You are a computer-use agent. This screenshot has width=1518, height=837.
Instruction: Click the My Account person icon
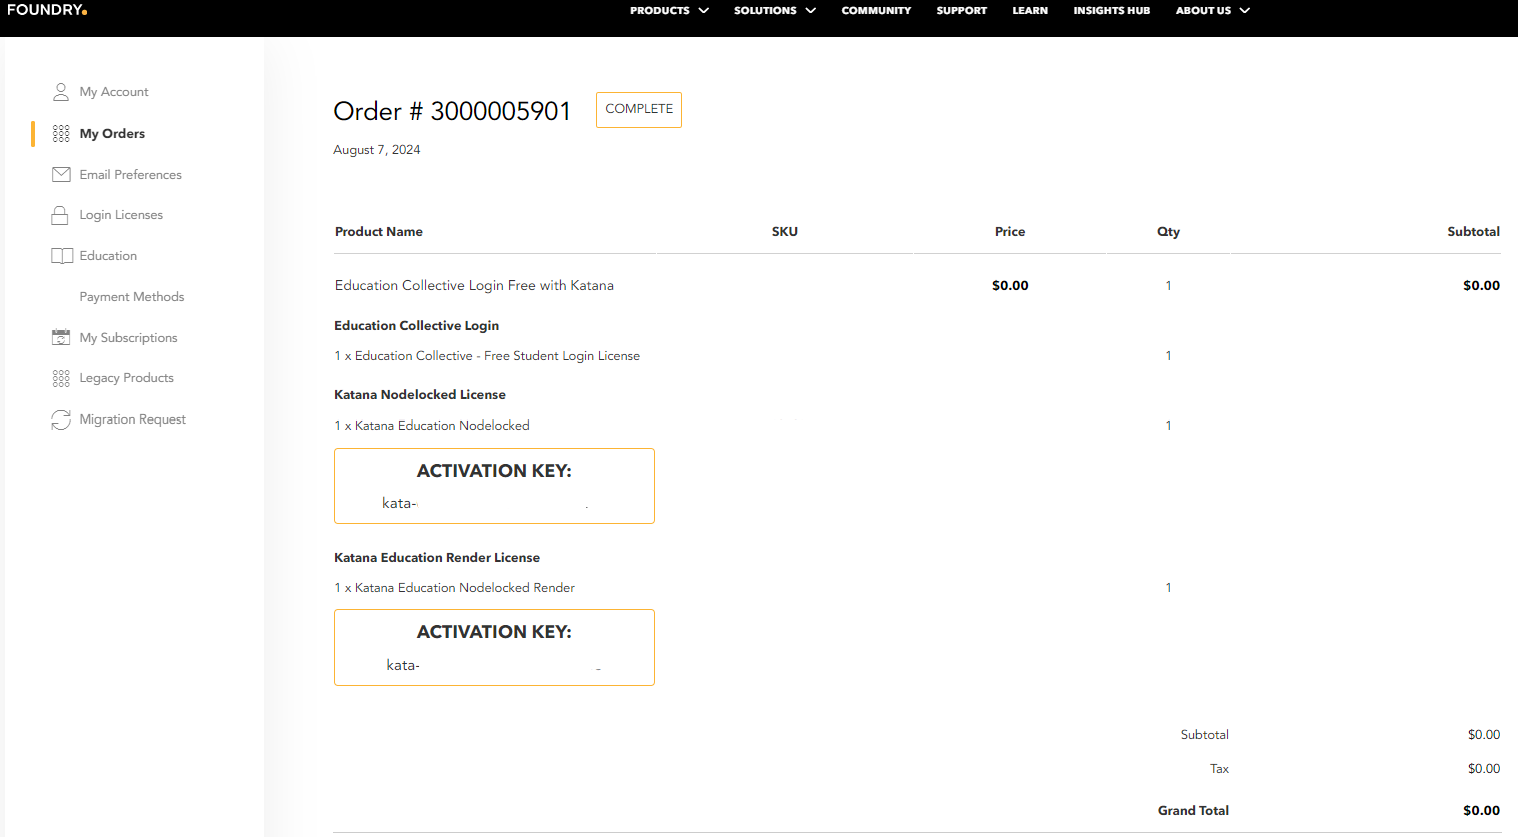click(x=61, y=92)
